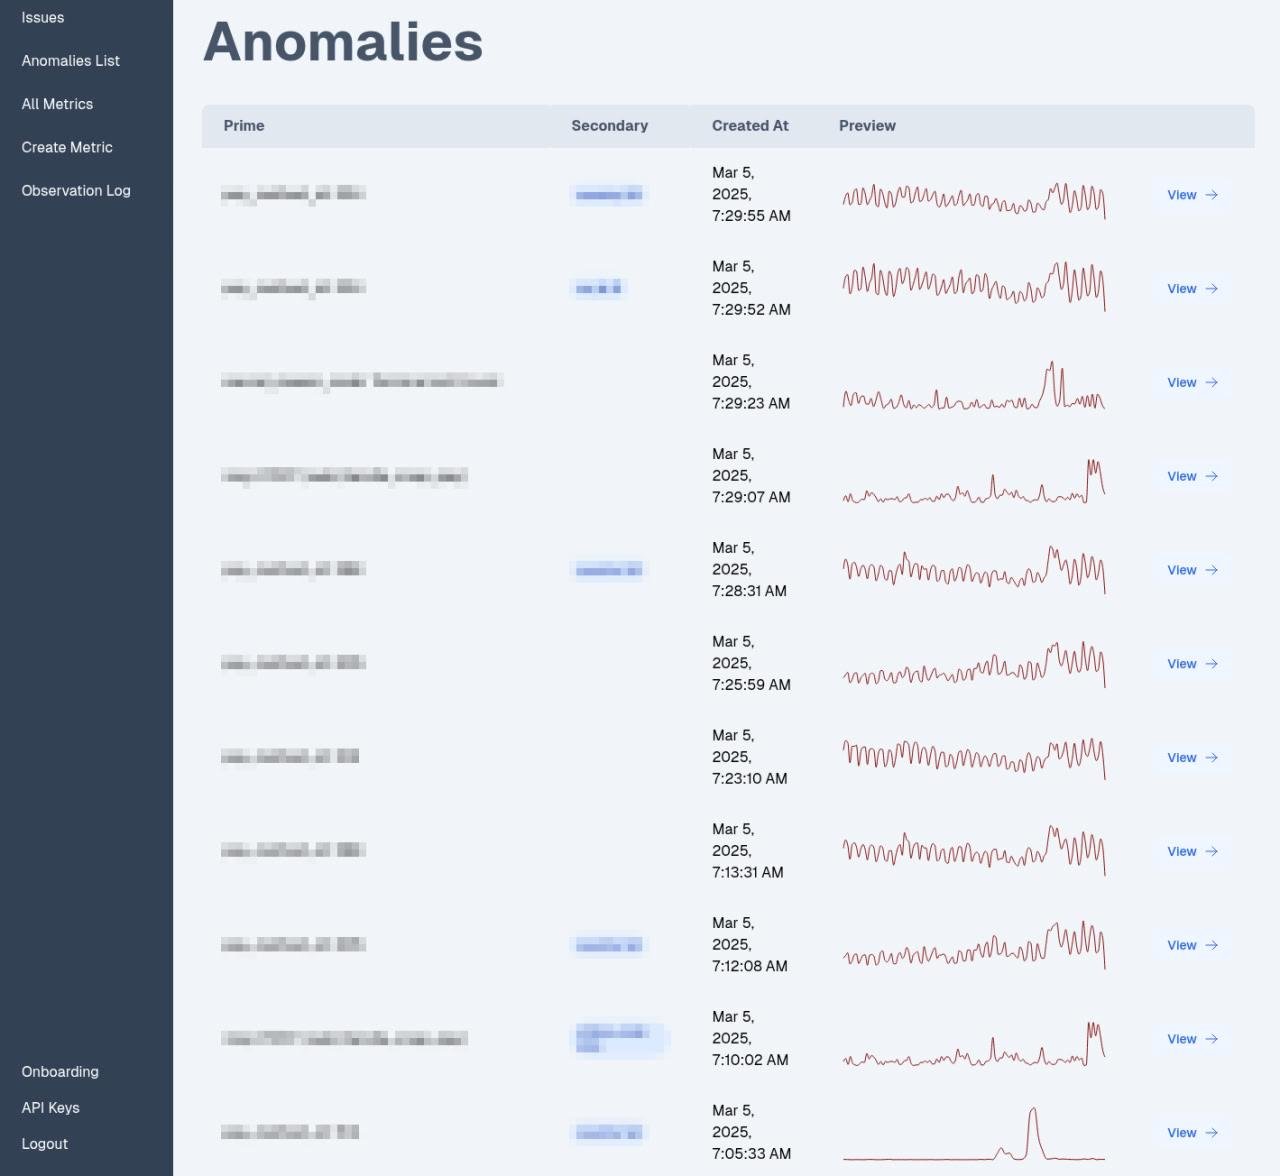Open the Onboarding page

60,1071
